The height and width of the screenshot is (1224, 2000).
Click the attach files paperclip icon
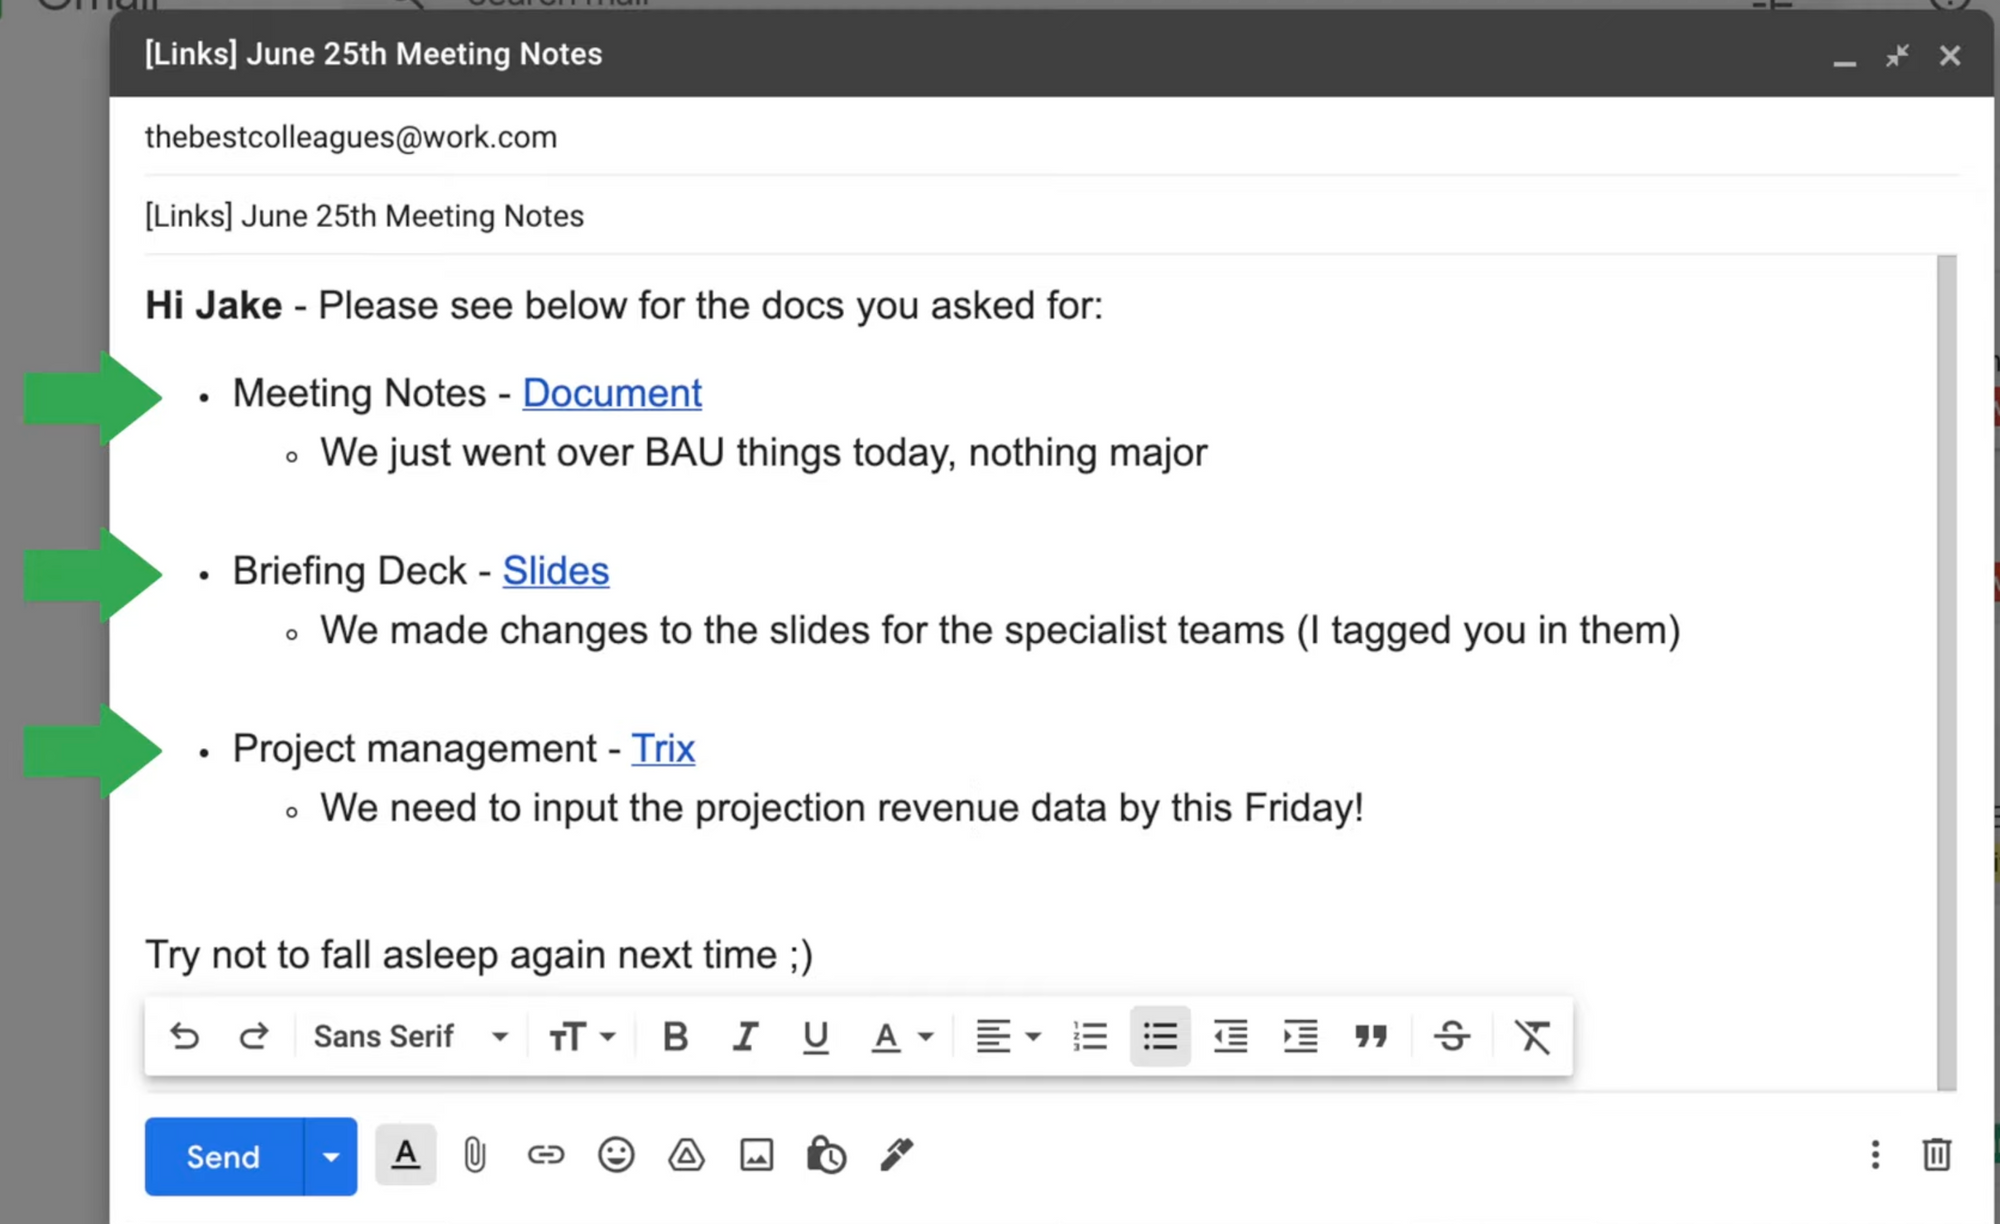475,1156
